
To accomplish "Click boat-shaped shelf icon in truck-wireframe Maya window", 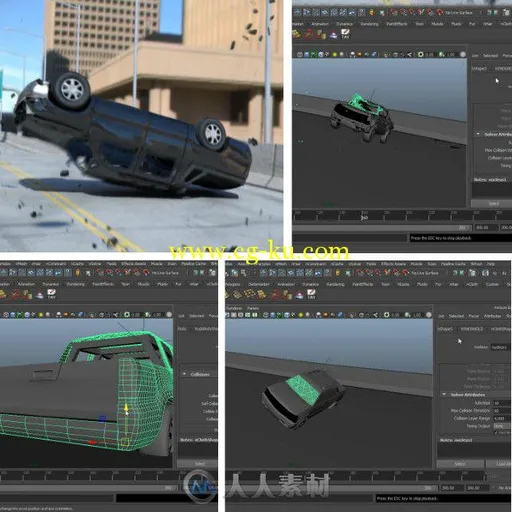I will (x=39, y=295).
